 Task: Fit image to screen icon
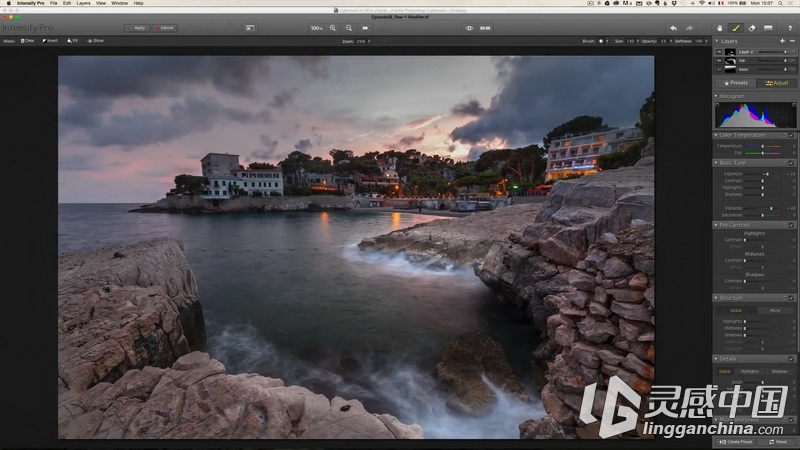tap(365, 28)
